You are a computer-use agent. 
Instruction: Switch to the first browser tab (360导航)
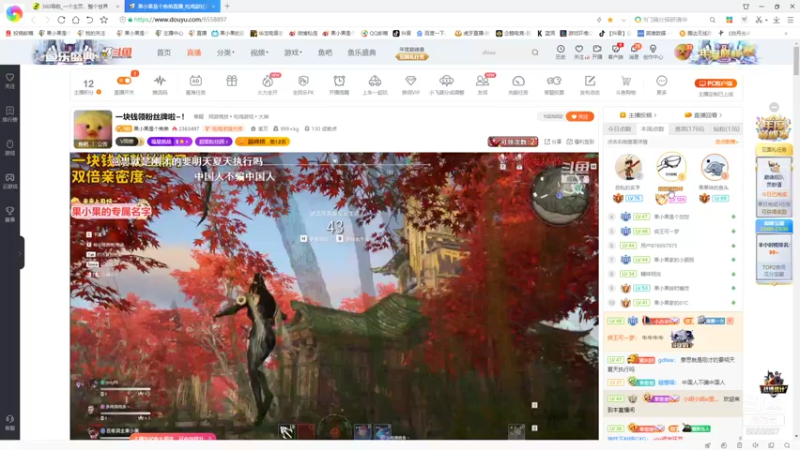(74, 6)
